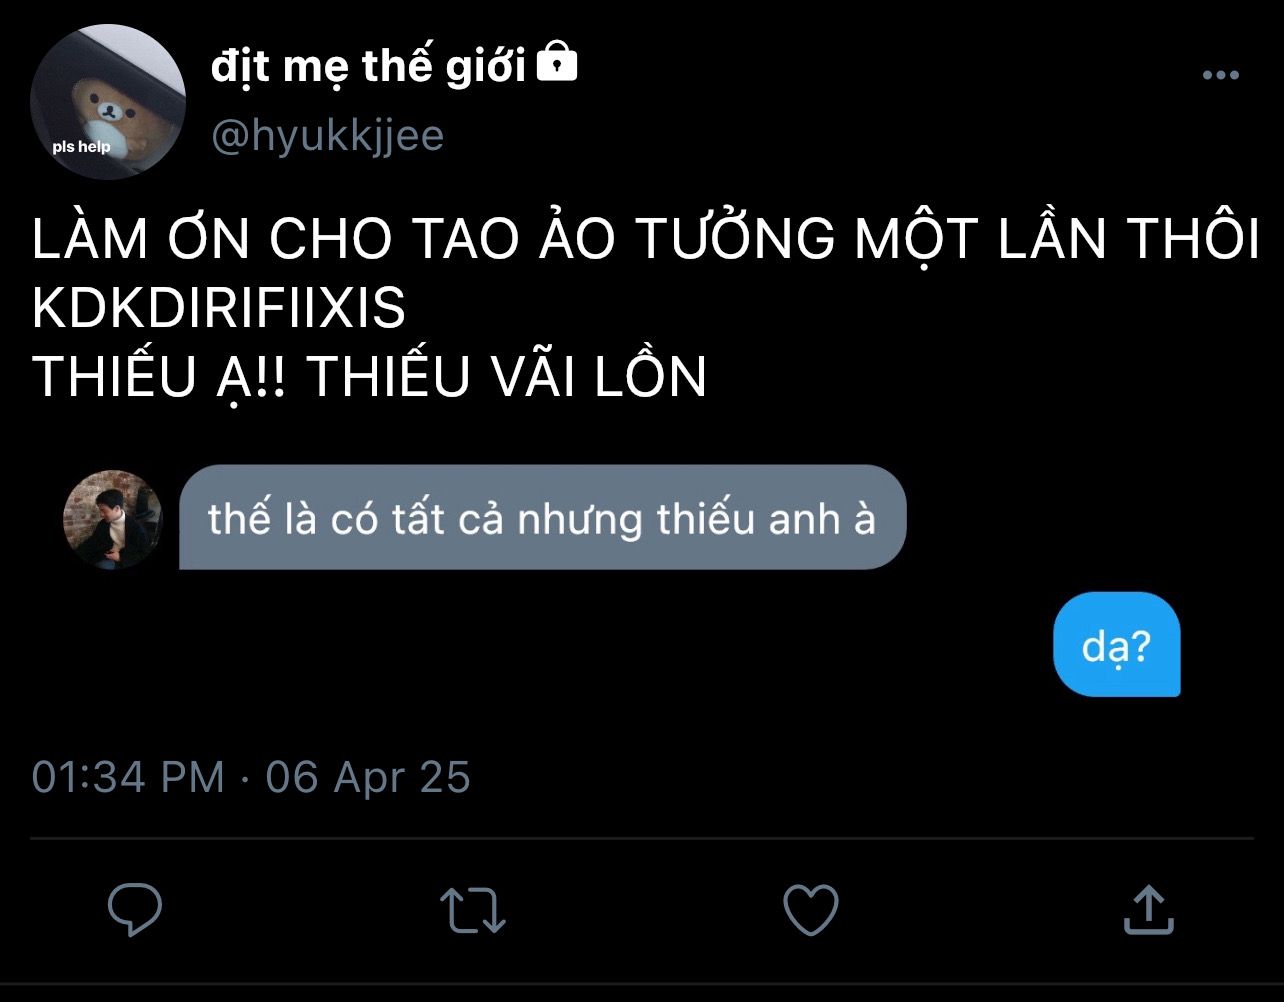Click the small sender avatar beside the gray message
The image size is (1284, 1002).
coord(112,519)
